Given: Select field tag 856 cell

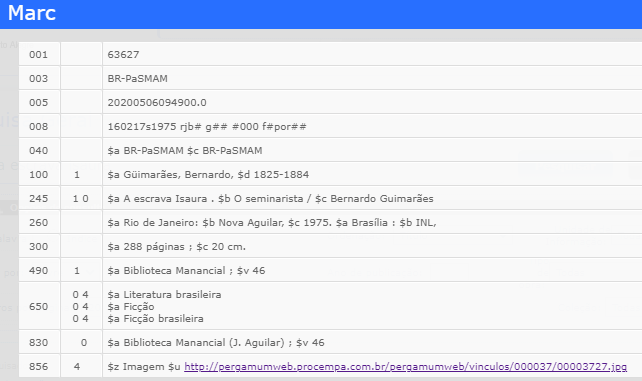Looking at the screenshot, I should 38,367.
